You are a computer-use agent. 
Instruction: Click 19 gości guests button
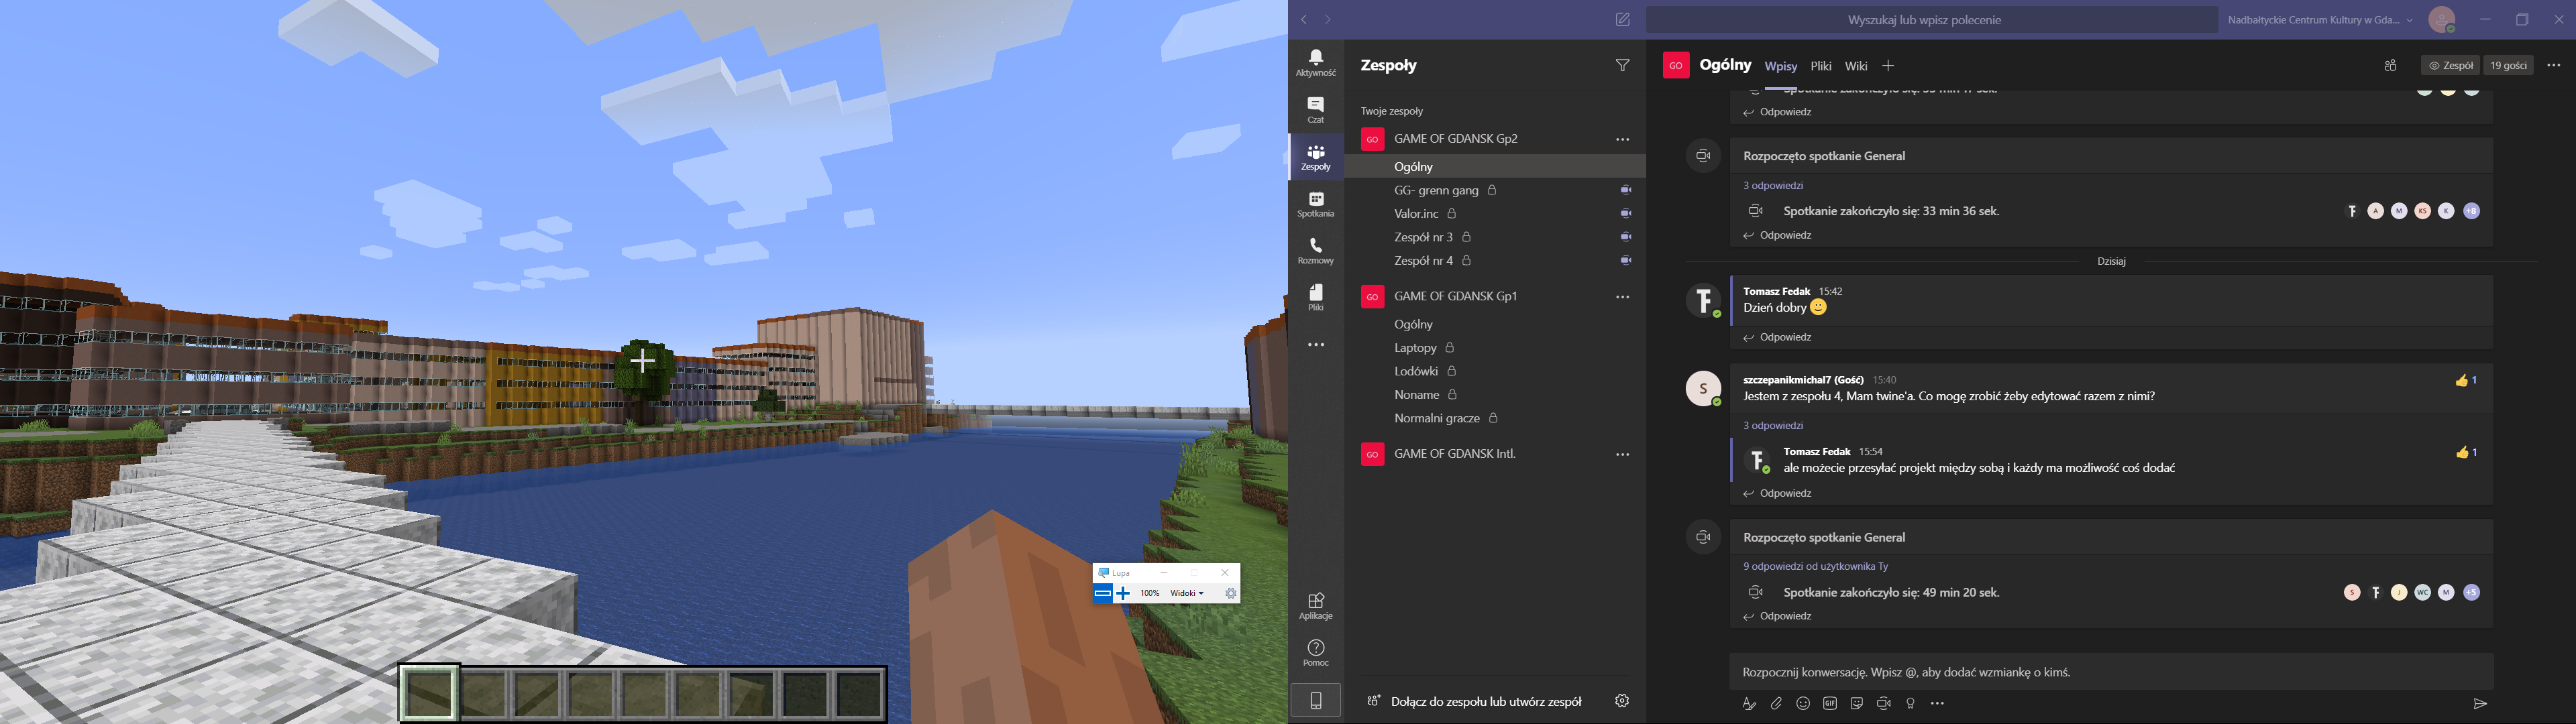[x=2508, y=66]
